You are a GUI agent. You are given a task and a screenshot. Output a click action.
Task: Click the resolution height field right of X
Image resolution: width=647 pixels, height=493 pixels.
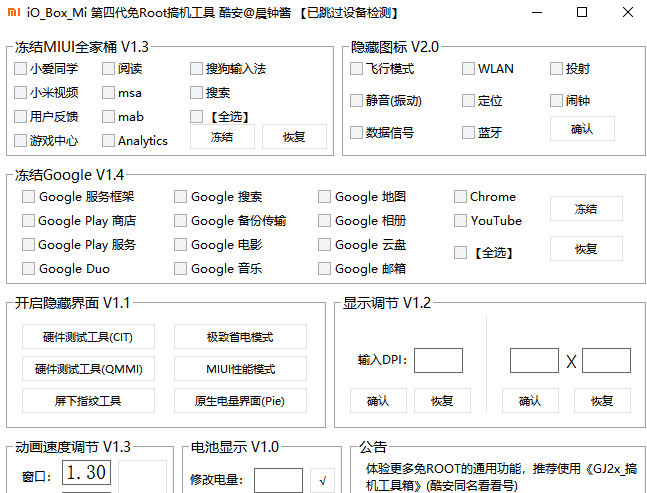click(606, 361)
